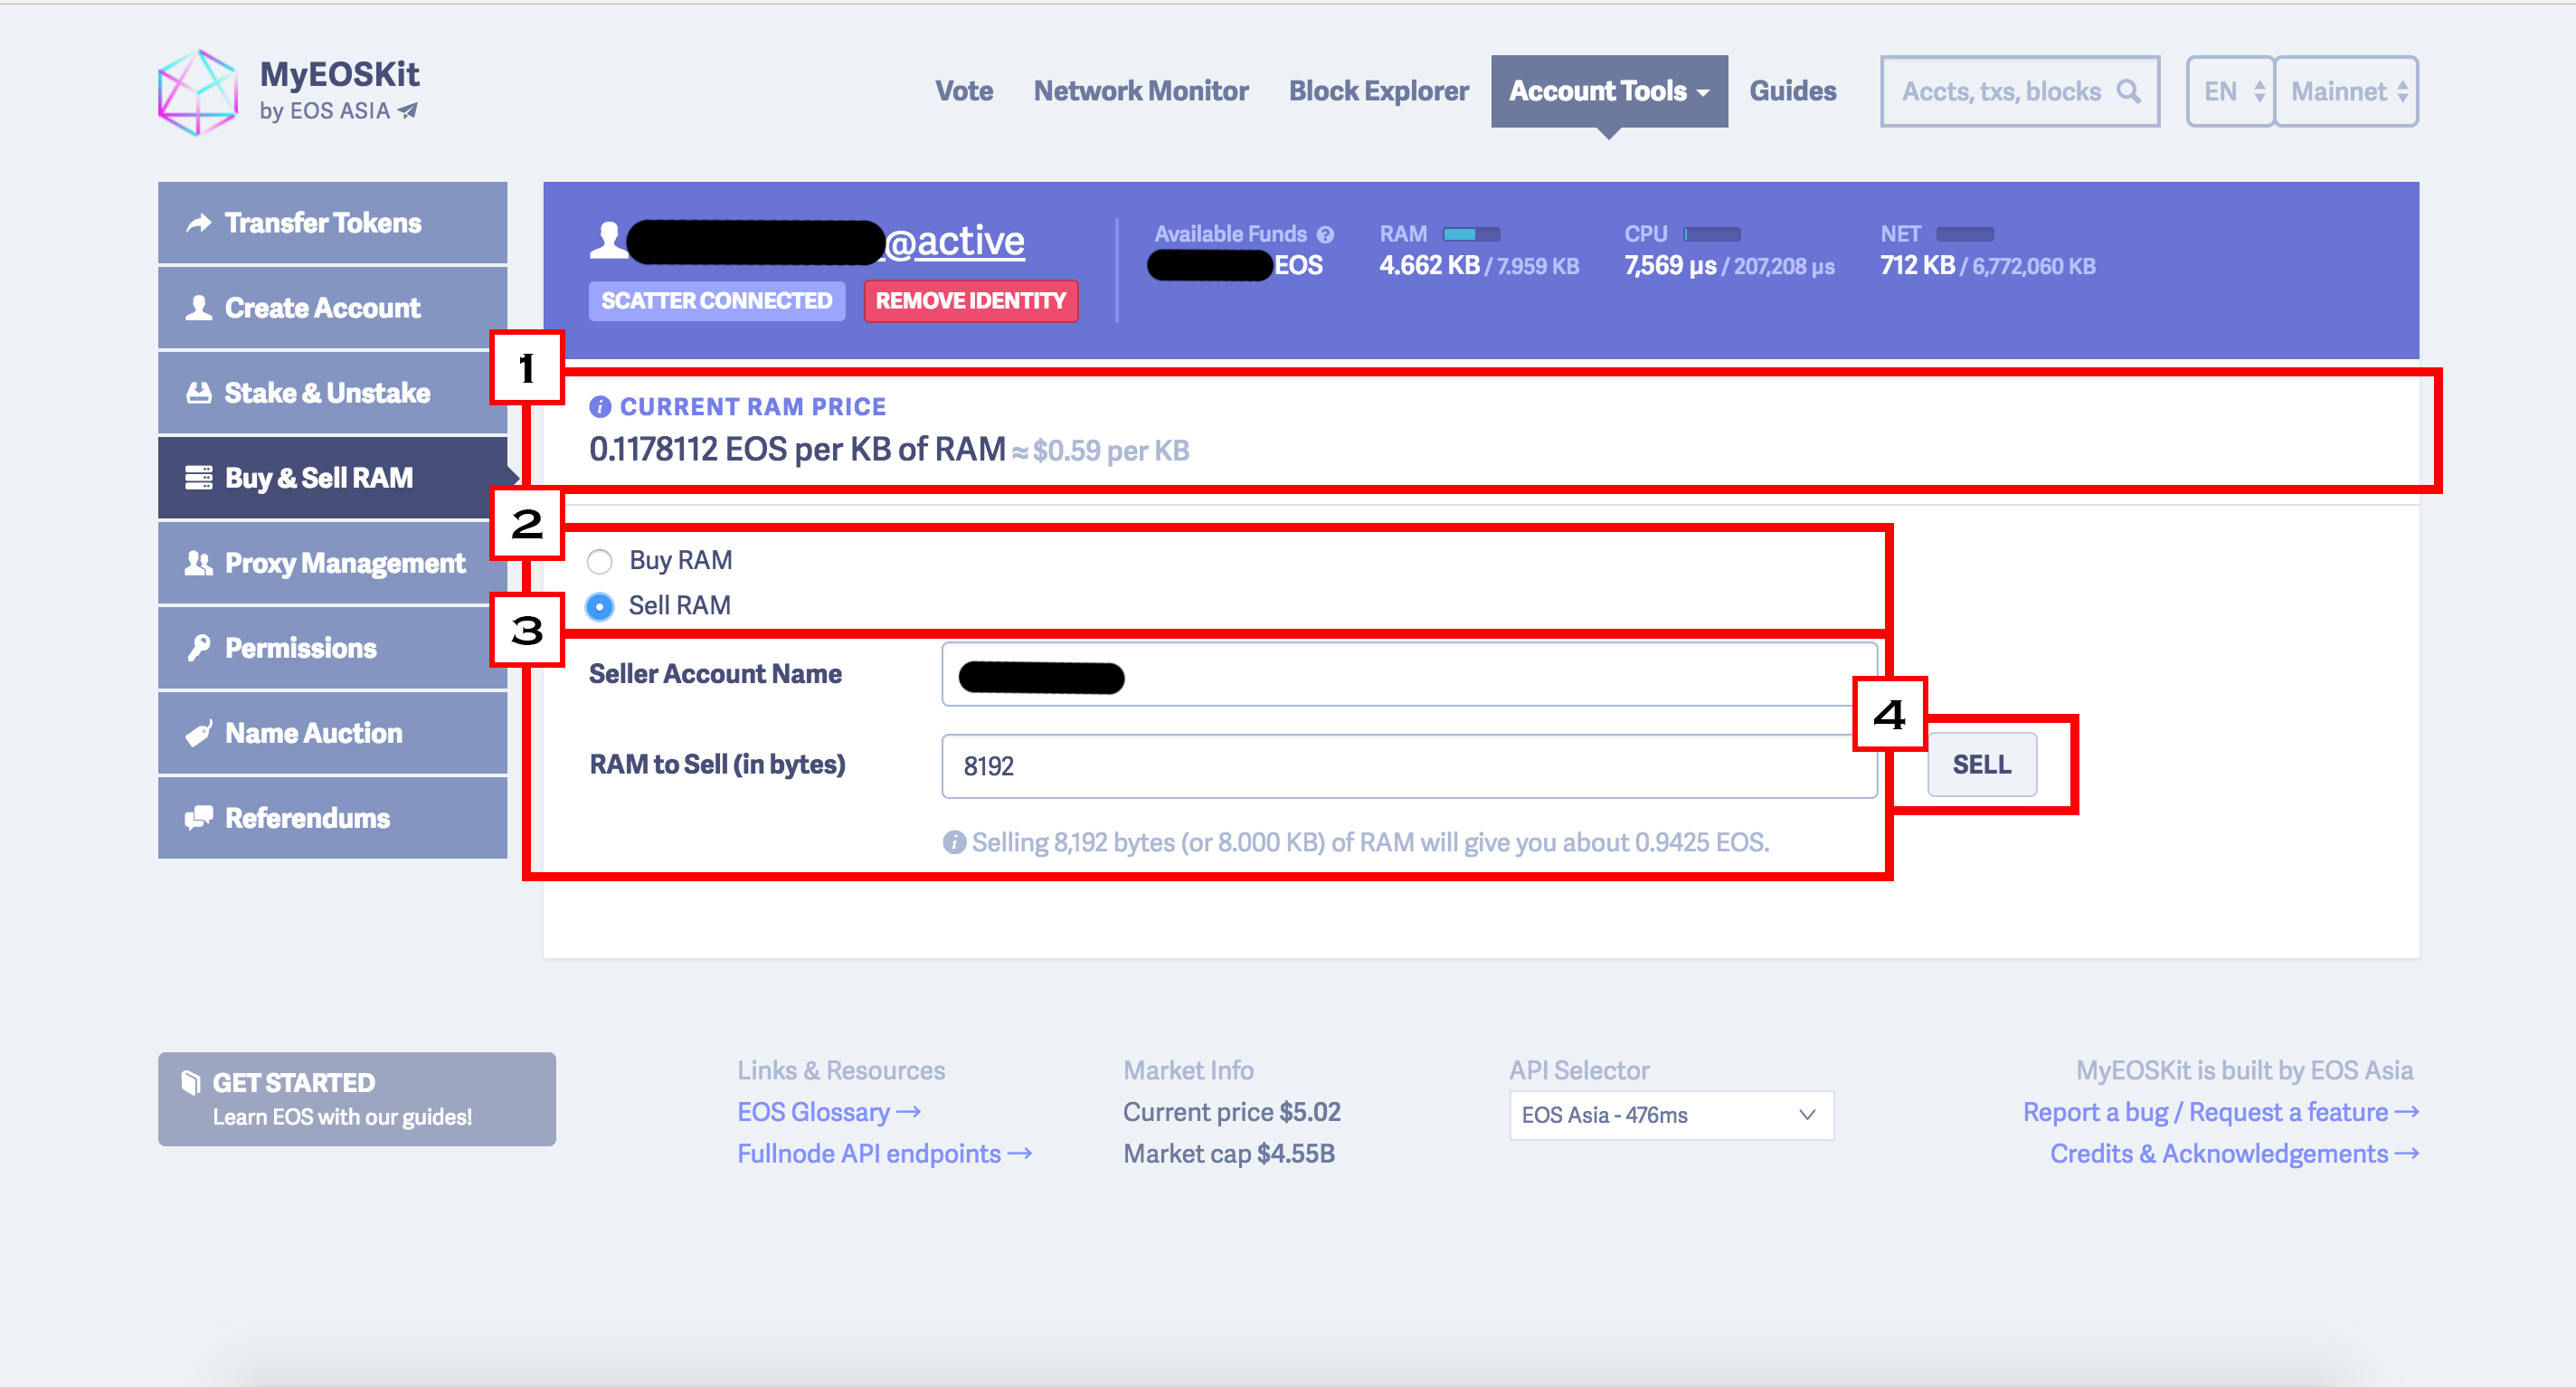The image size is (2576, 1387).
Task: Click the RAM usage progress bar
Action: pos(1471,234)
